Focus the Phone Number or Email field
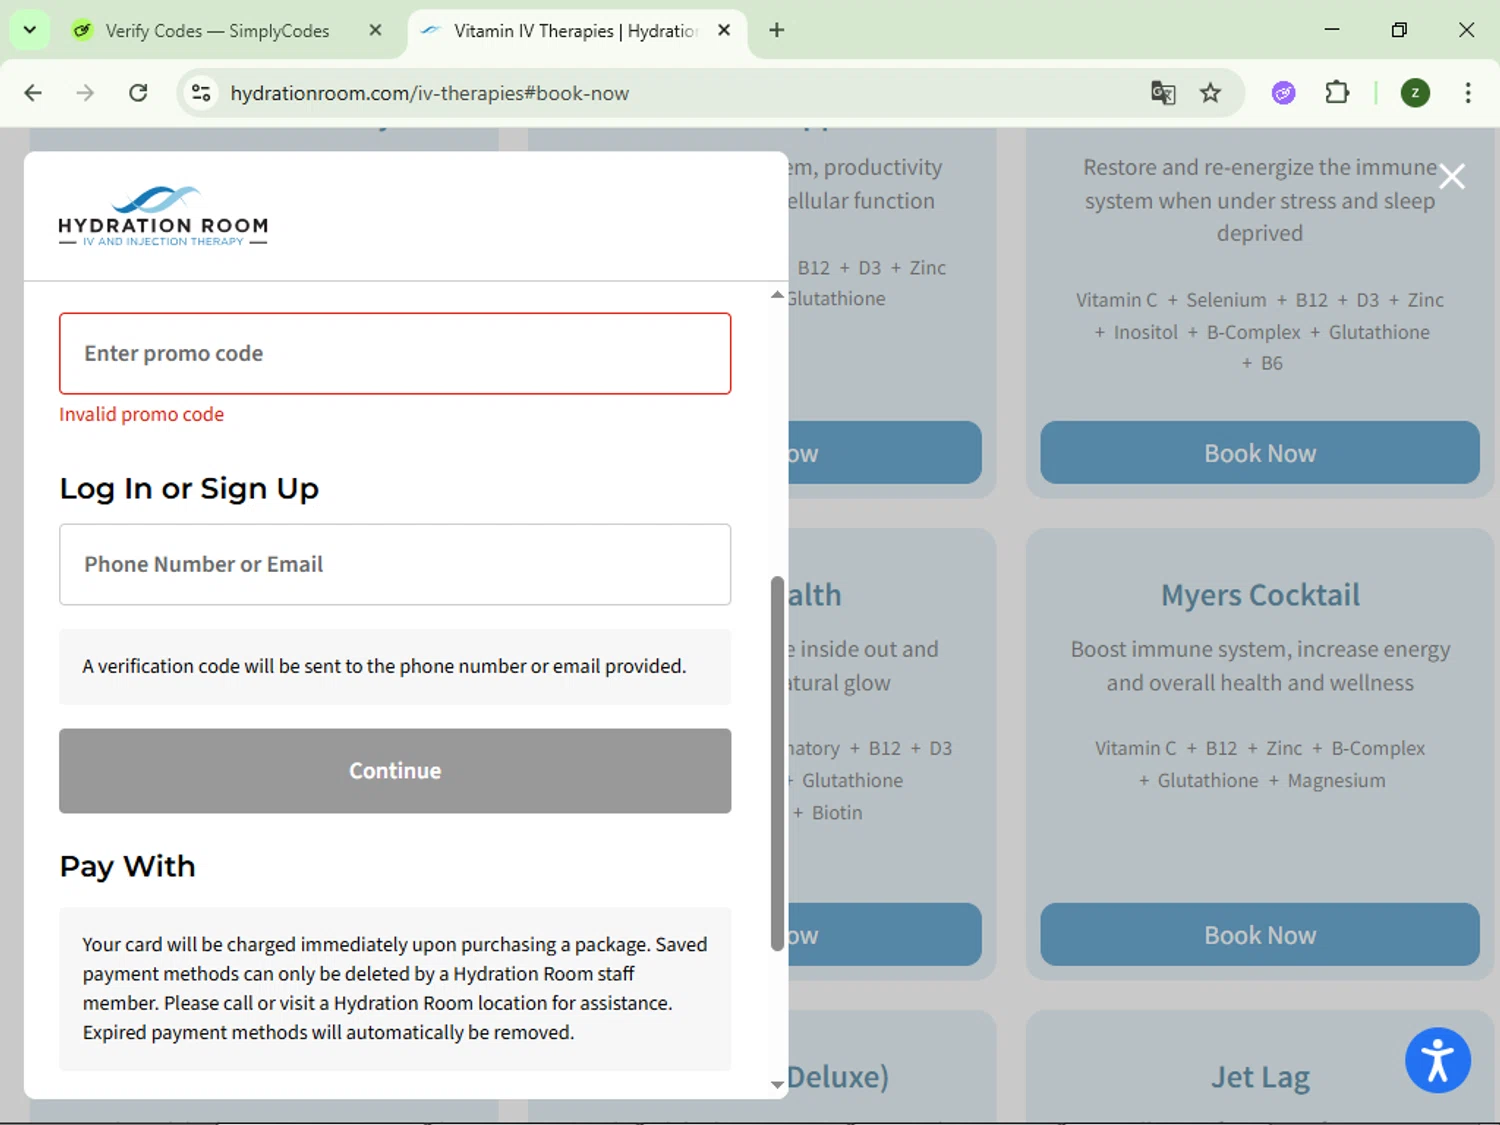This screenshot has height=1125, width=1500. (x=395, y=564)
